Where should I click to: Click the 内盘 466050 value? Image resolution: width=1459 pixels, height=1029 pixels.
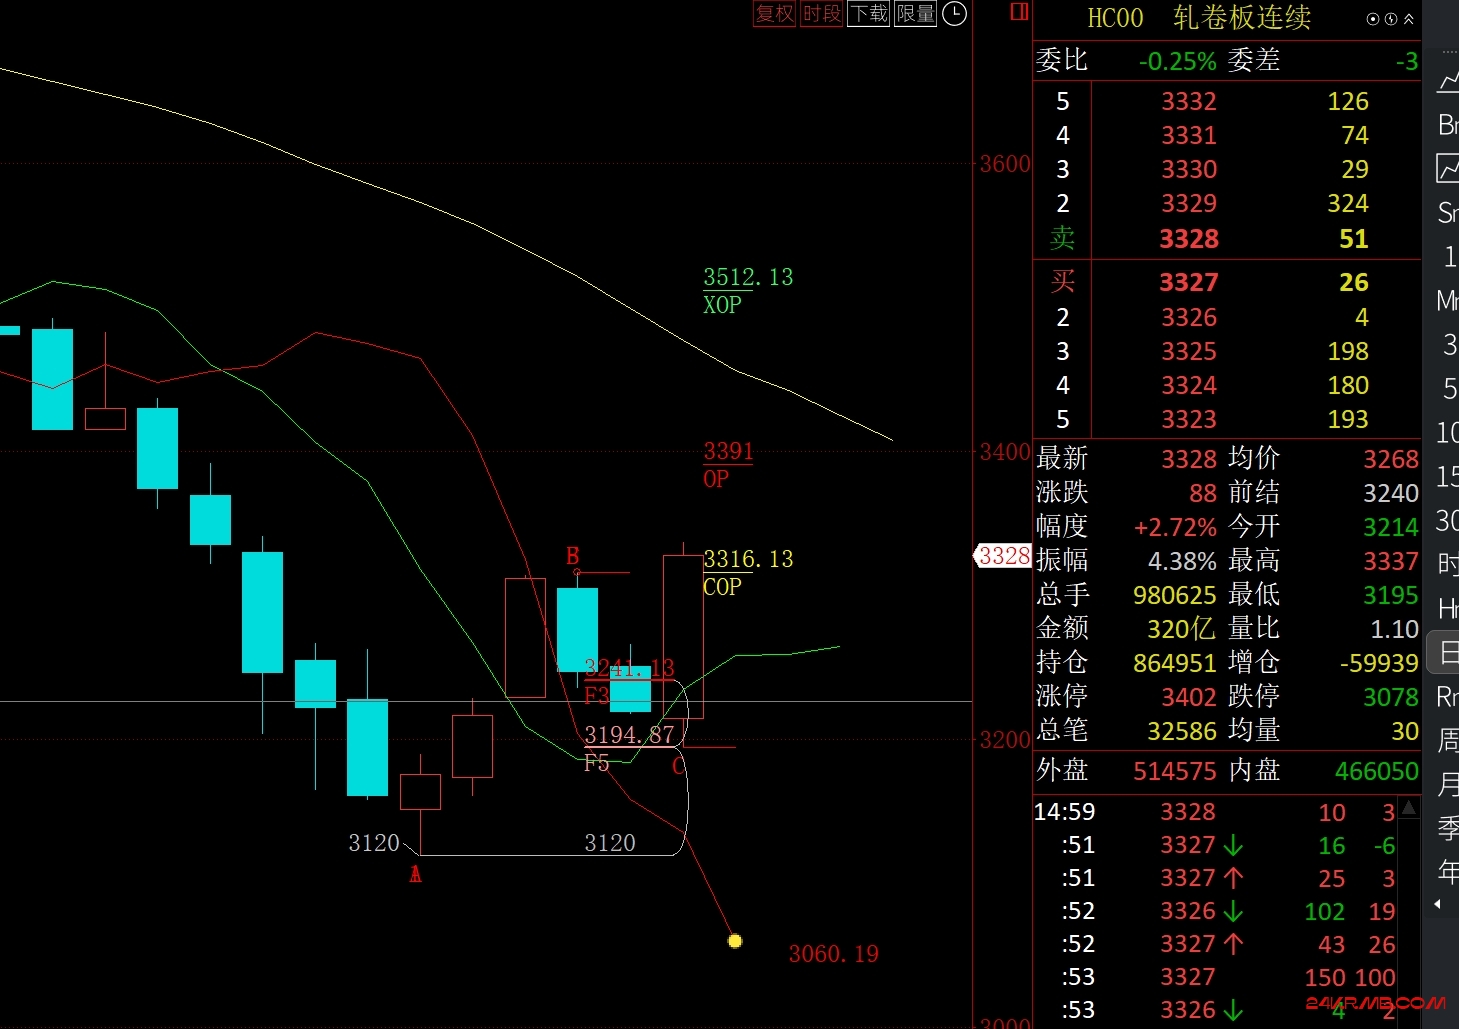(1377, 771)
